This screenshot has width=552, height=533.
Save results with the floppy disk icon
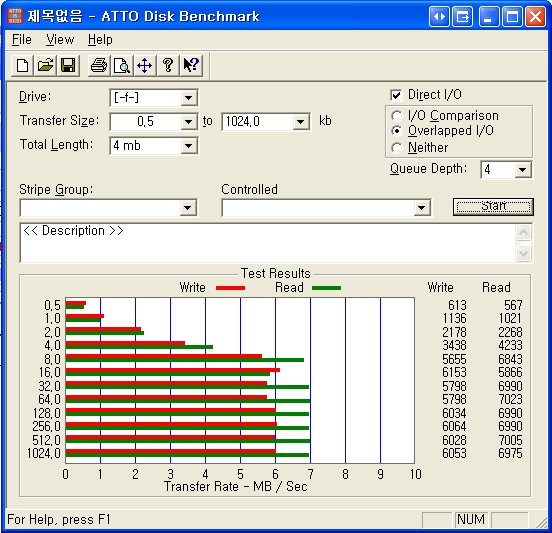68,65
